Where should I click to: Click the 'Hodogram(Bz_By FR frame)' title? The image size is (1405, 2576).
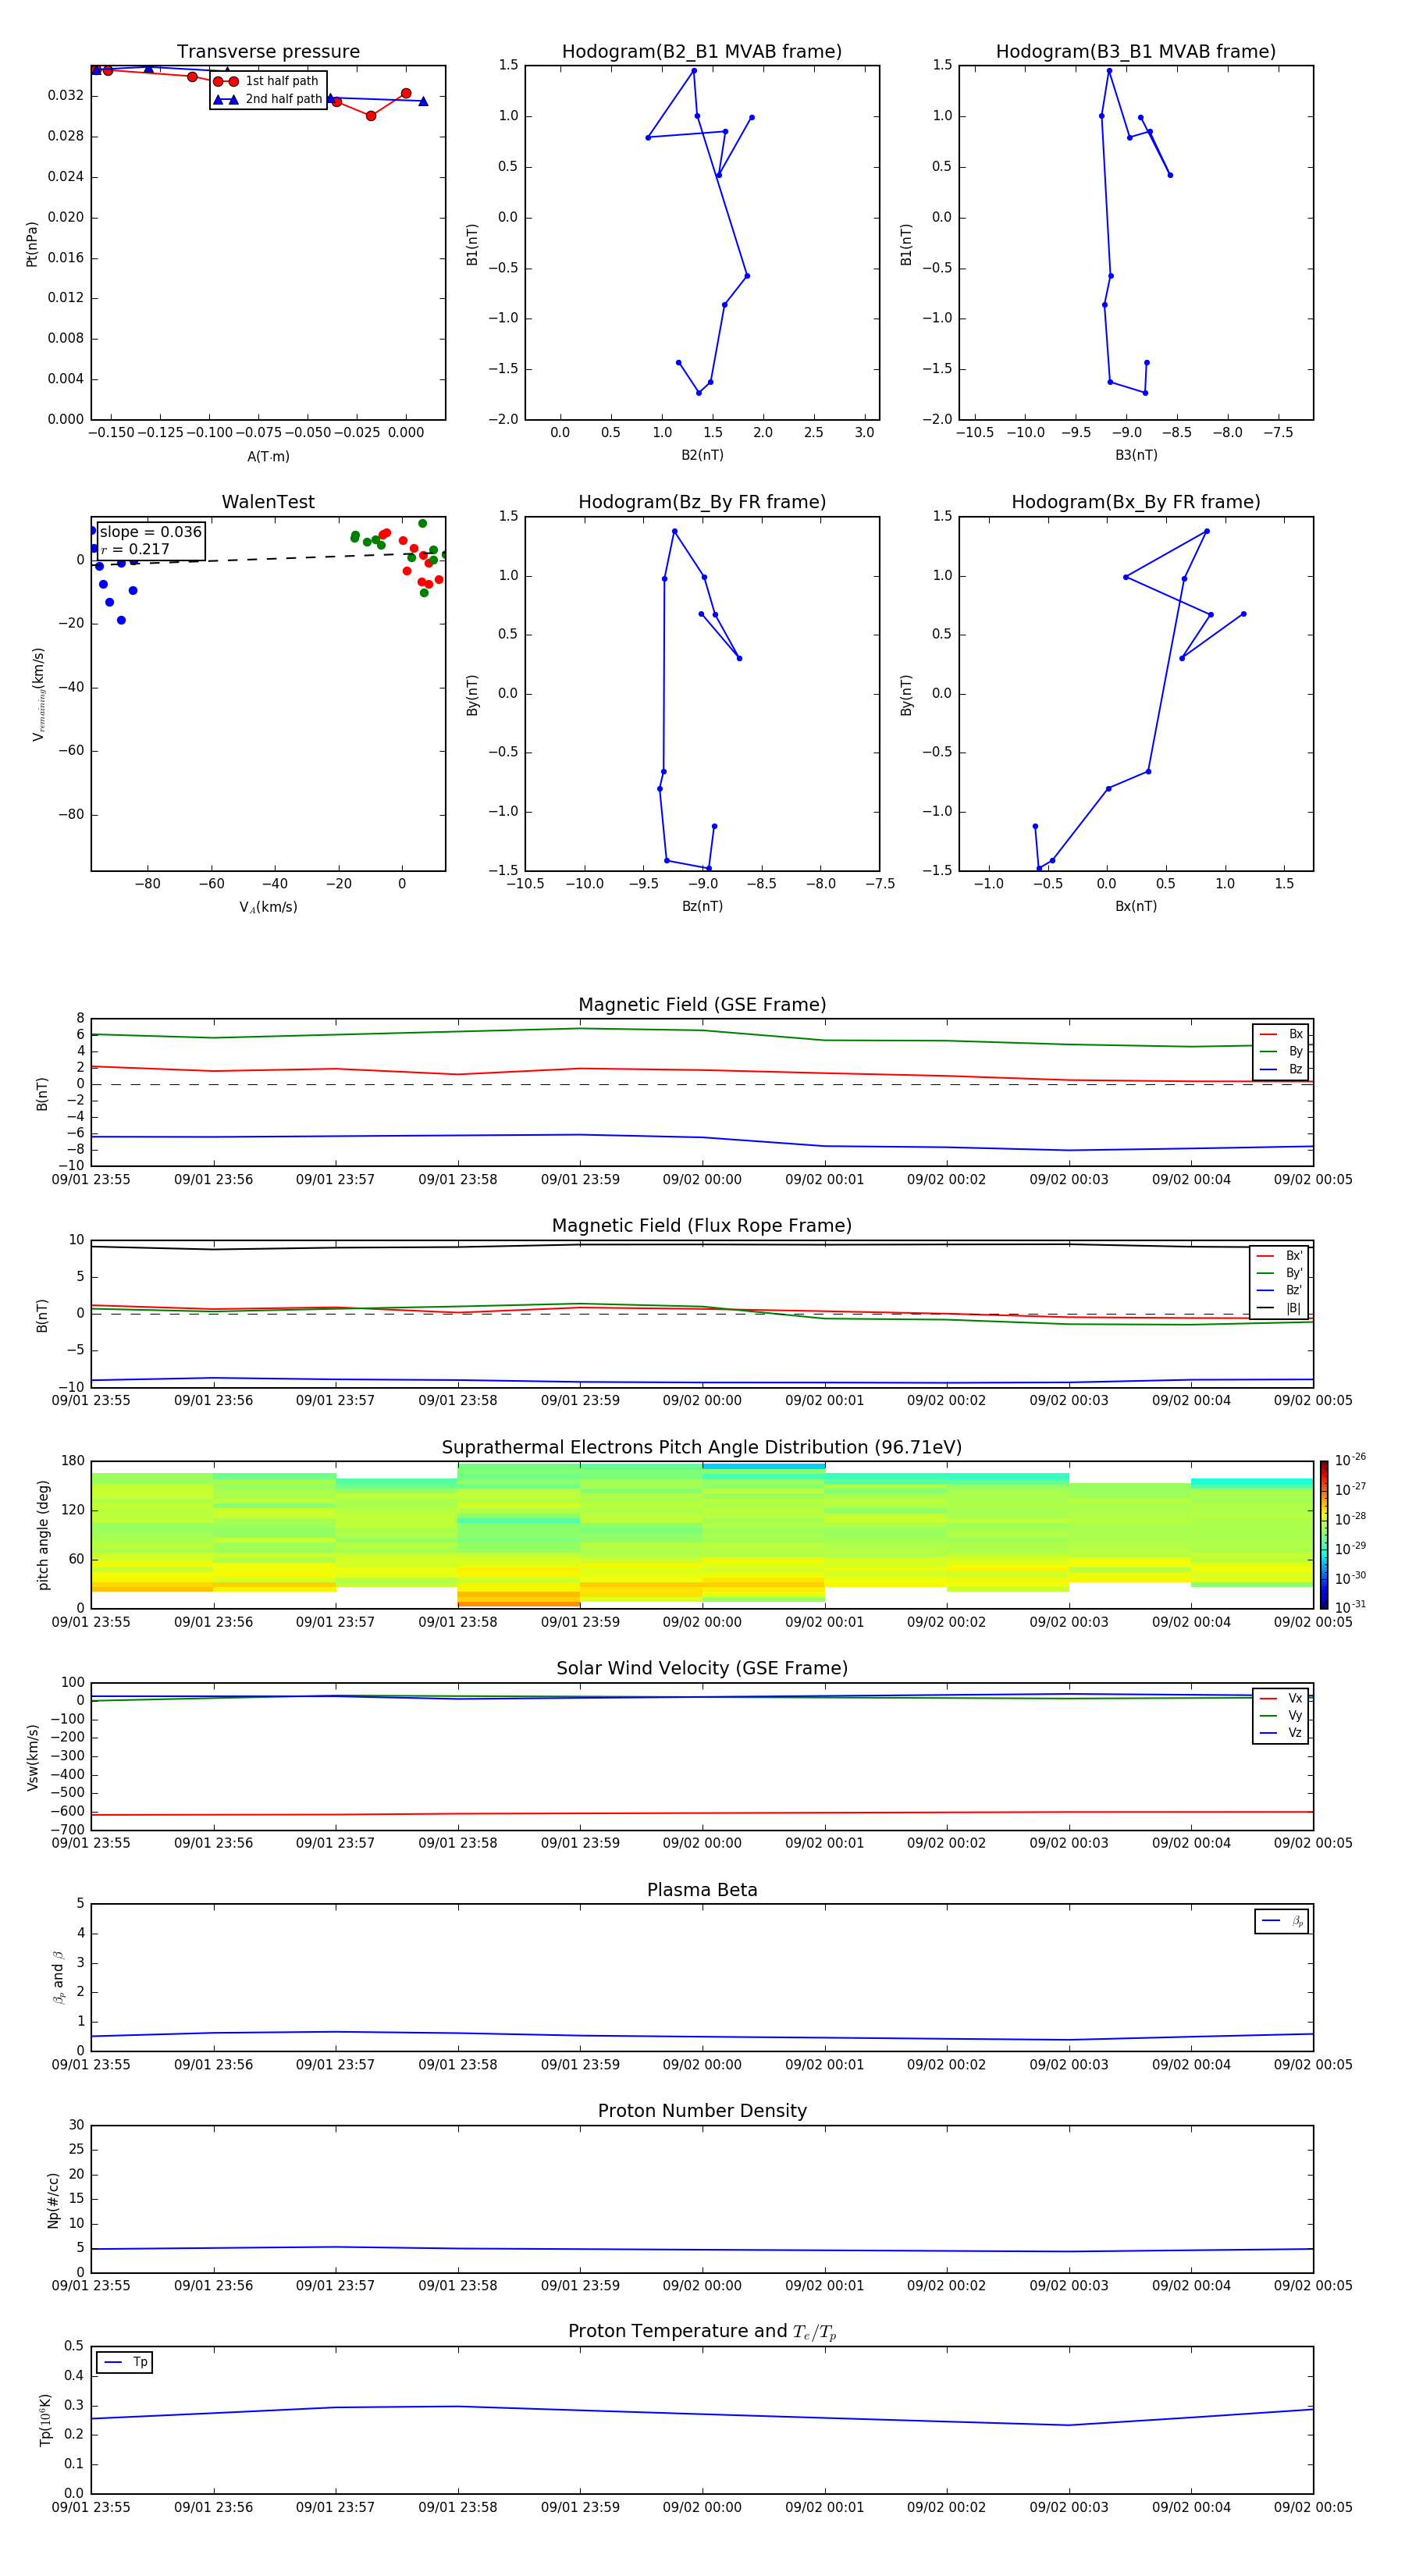pyautogui.click(x=702, y=502)
